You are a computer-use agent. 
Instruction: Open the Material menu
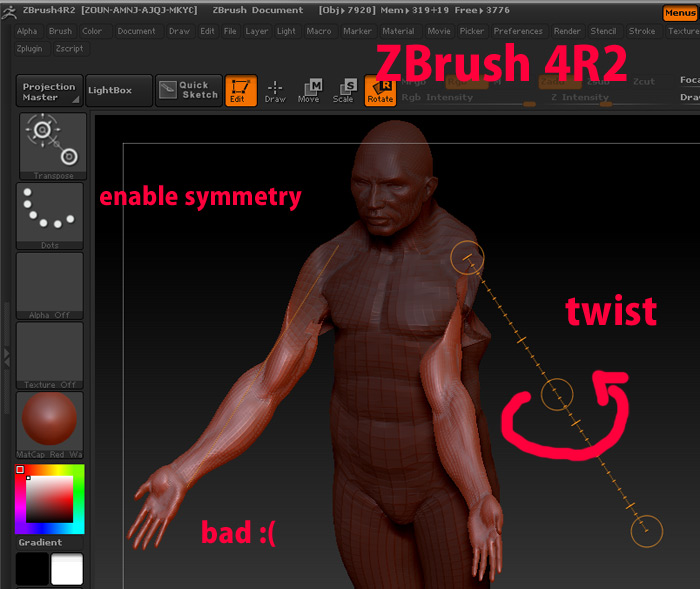pyautogui.click(x=398, y=31)
